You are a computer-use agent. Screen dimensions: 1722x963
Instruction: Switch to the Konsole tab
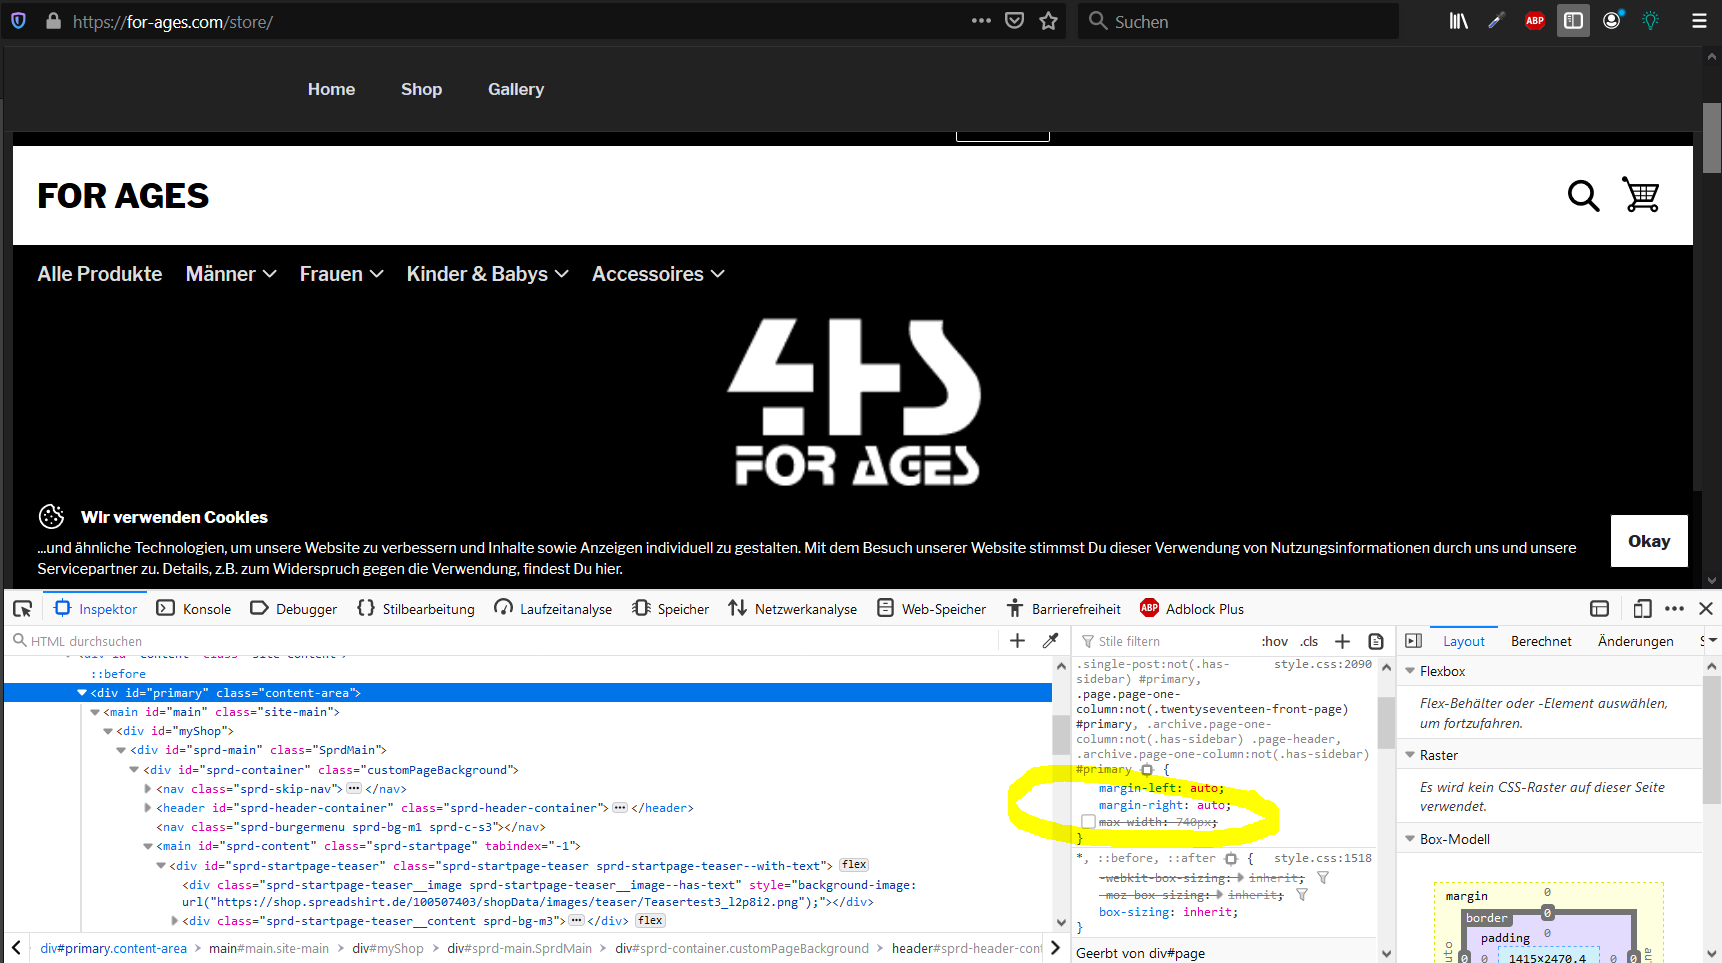[194, 609]
